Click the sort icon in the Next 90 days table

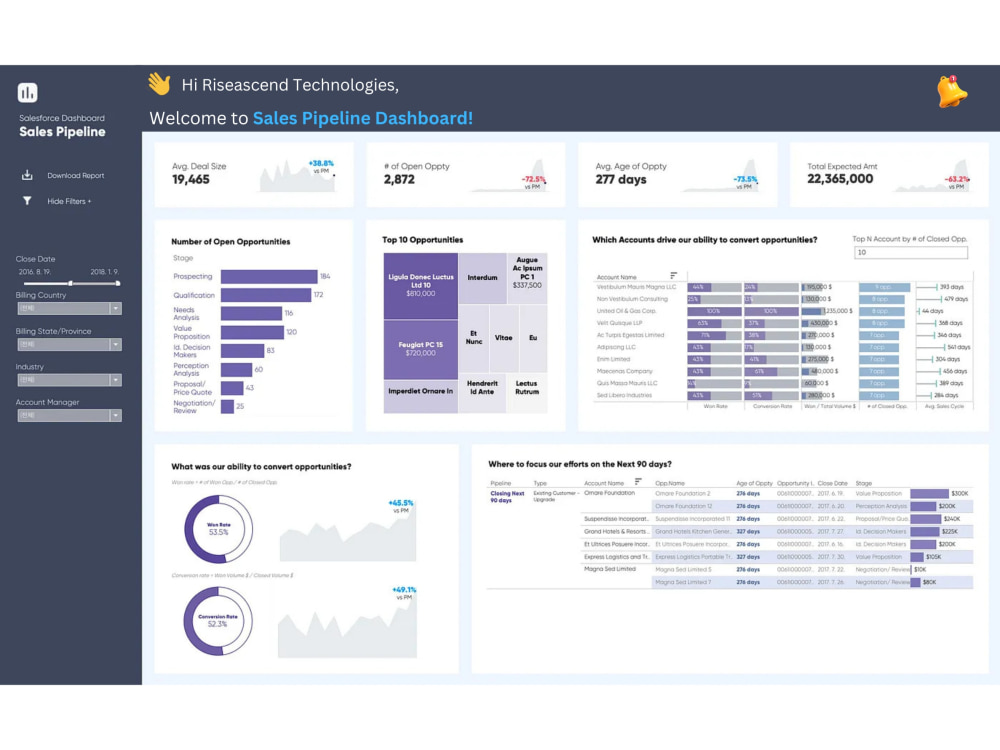tap(637, 481)
